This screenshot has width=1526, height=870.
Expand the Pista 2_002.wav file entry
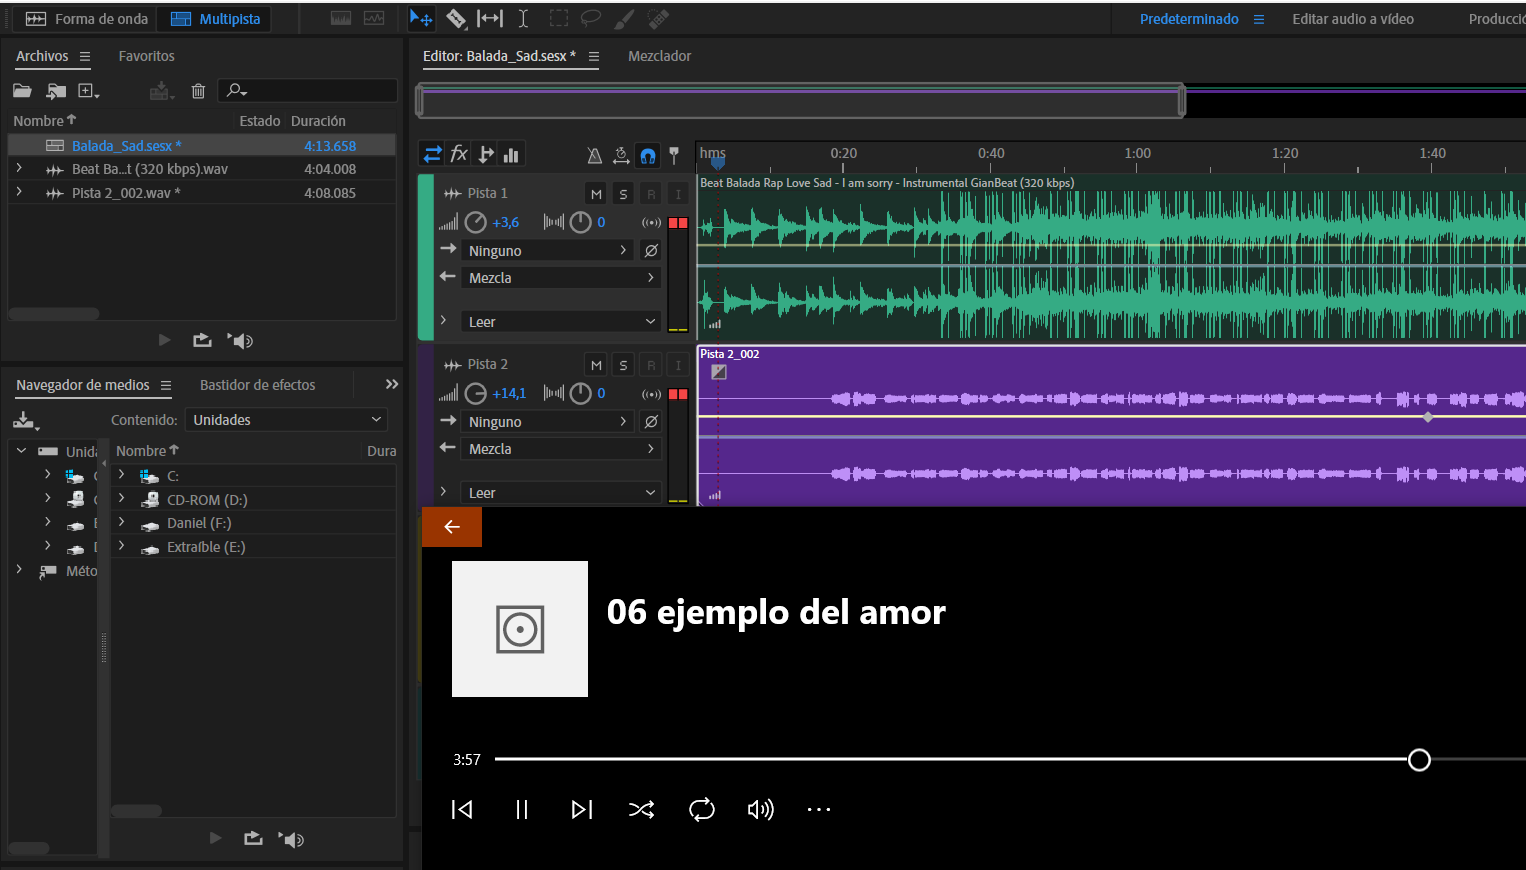[x=19, y=192]
